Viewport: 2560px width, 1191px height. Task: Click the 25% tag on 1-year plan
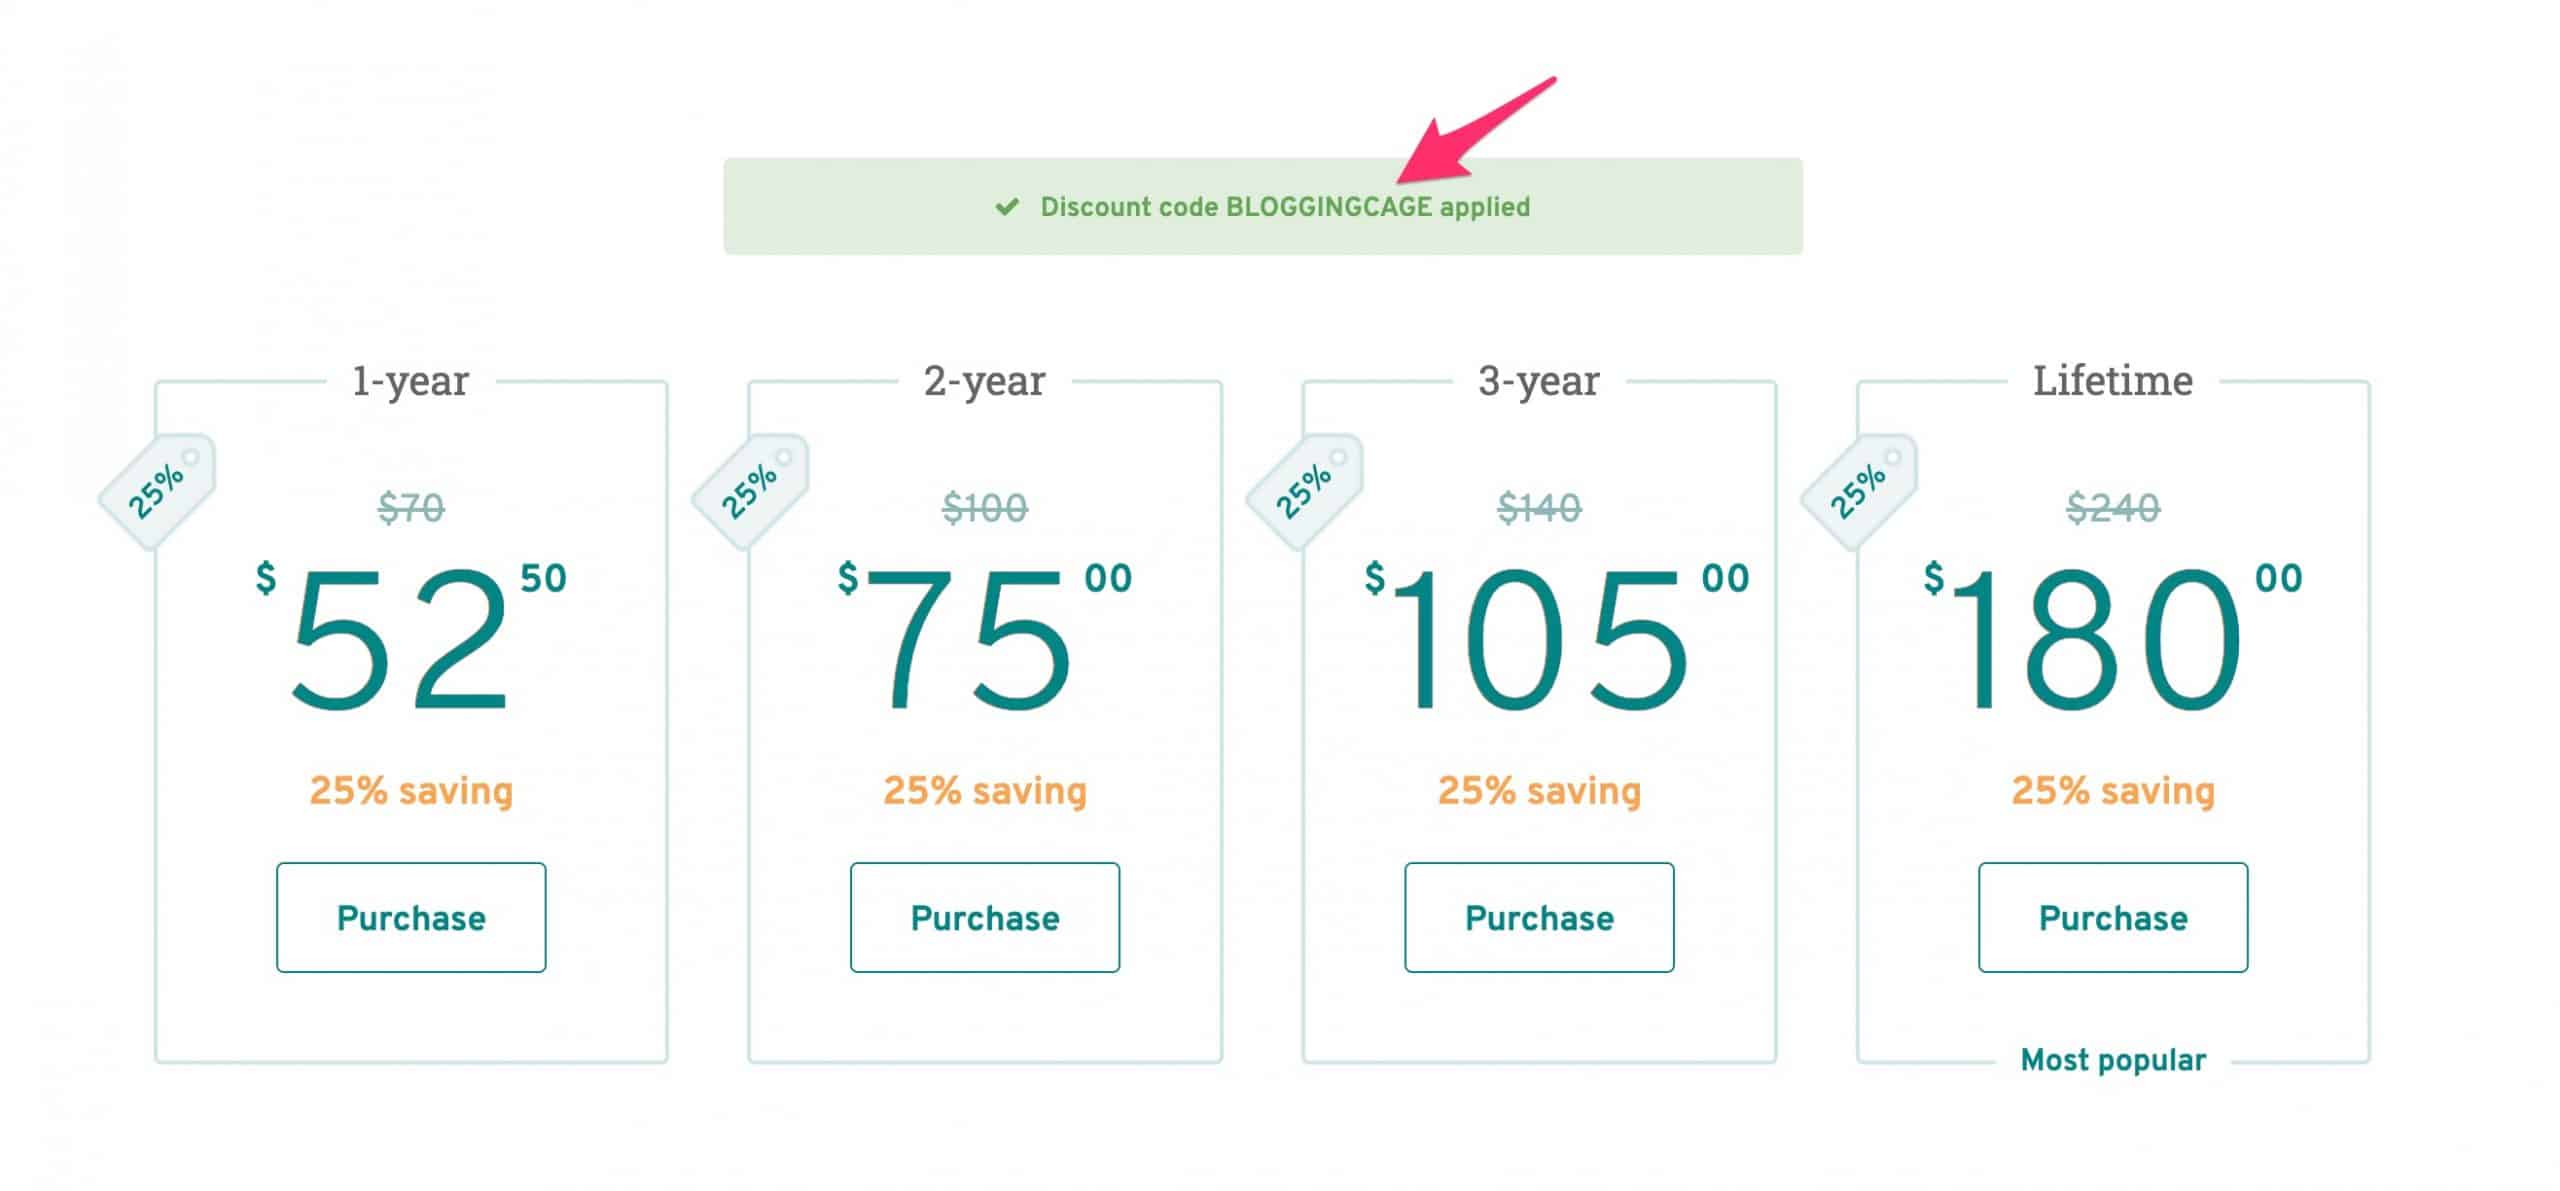[x=157, y=491]
